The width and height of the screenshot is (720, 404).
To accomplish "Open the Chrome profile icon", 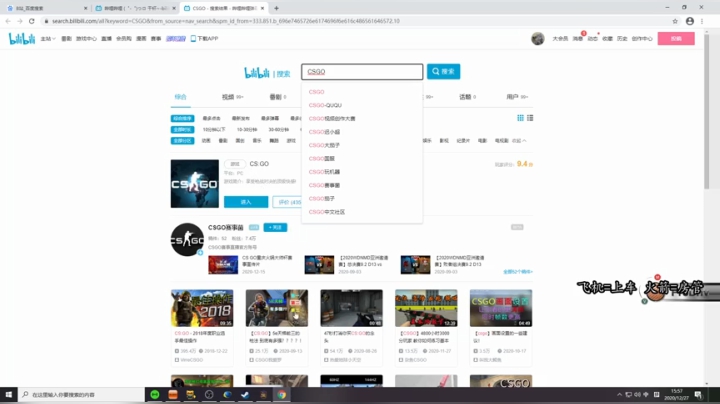I will tap(690, 21).
